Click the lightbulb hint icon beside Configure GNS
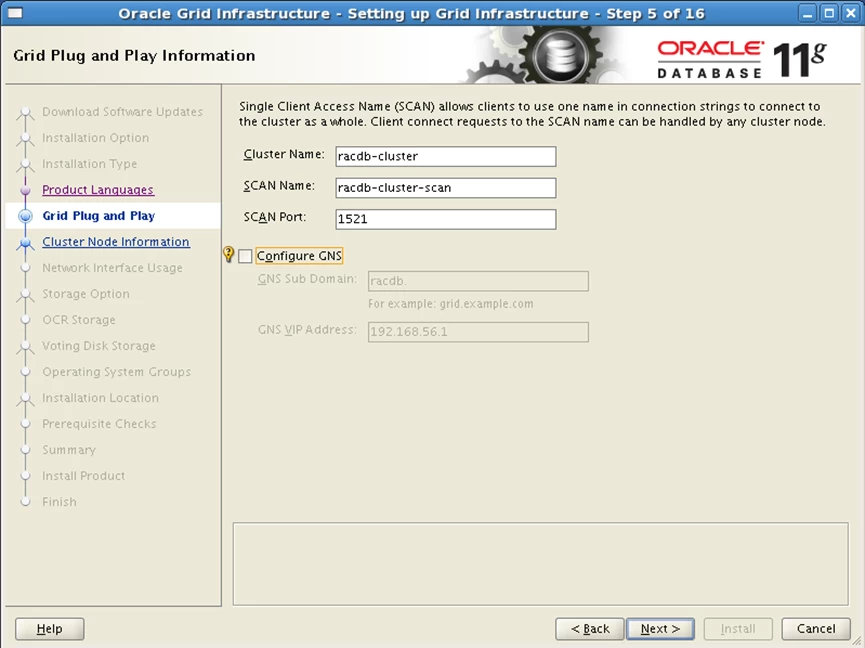The height and width of the screenshot is (648, 865). coord(228,254)
